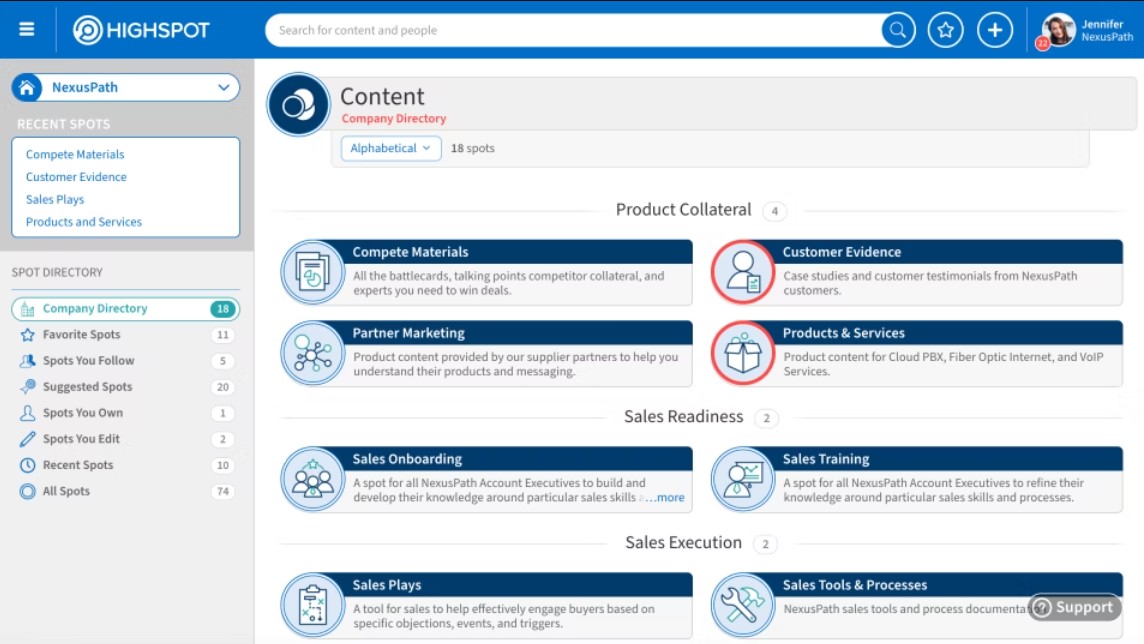Open the Sales Tools & Processes card title
This screenshot has width=1144, height=644.
(855, 586)
